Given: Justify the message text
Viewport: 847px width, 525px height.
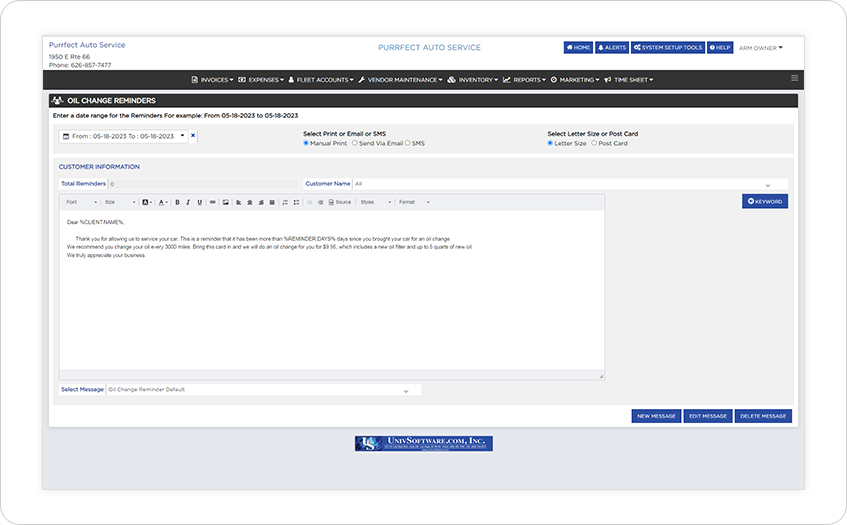Looking at the screenshot, I should 272,203.
